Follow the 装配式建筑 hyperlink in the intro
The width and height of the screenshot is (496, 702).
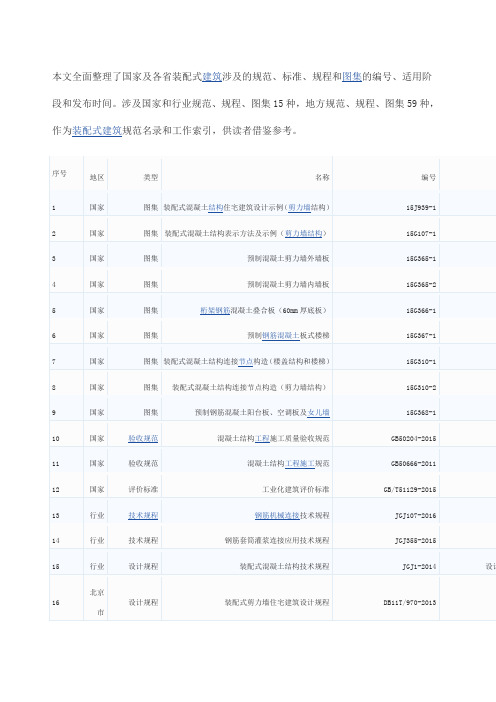click(x=97, y=131)
